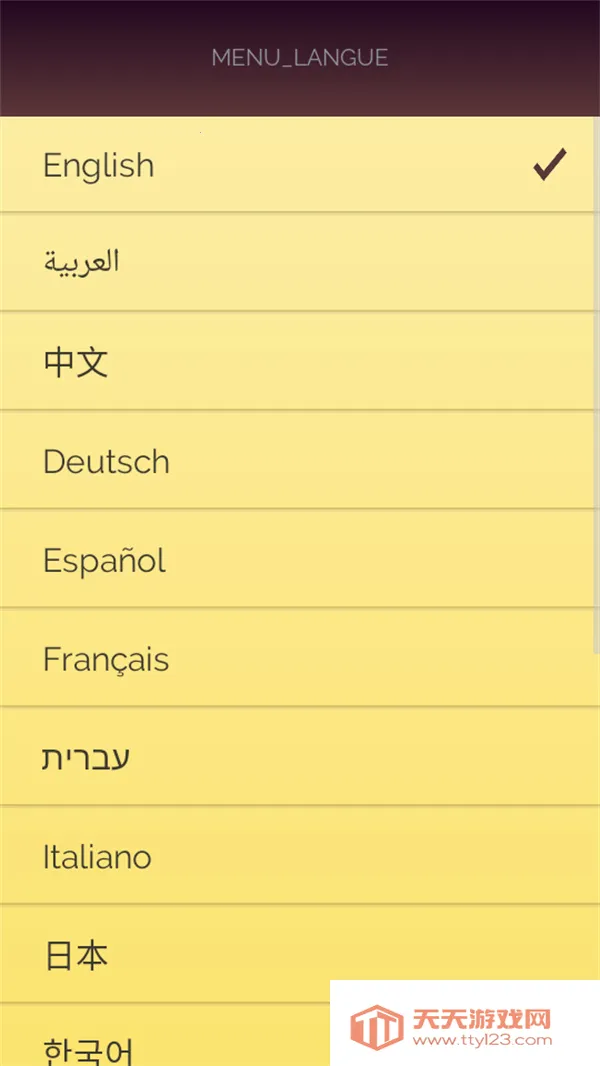Click the checkmark next to English
The width and height of the screenshot is (600, 1066).
point(550,165)
